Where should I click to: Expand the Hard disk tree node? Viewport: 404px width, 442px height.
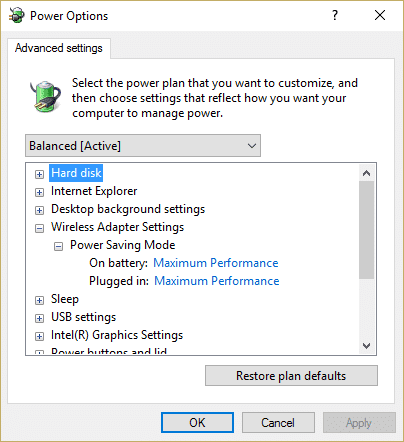coord(39,174)
